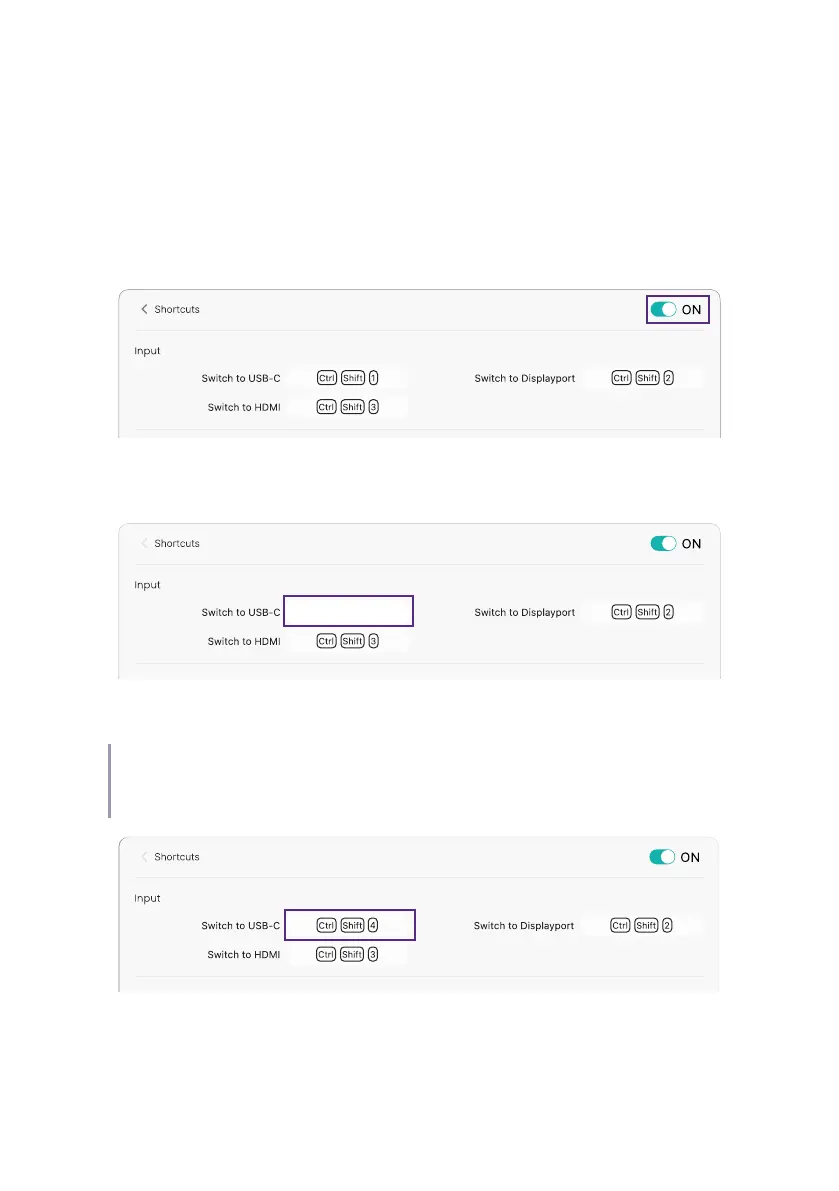Select the top panel's Switch to Displayport shortcut field
839x1191 pixels.
pyautogui.click(x=643, y=378)
